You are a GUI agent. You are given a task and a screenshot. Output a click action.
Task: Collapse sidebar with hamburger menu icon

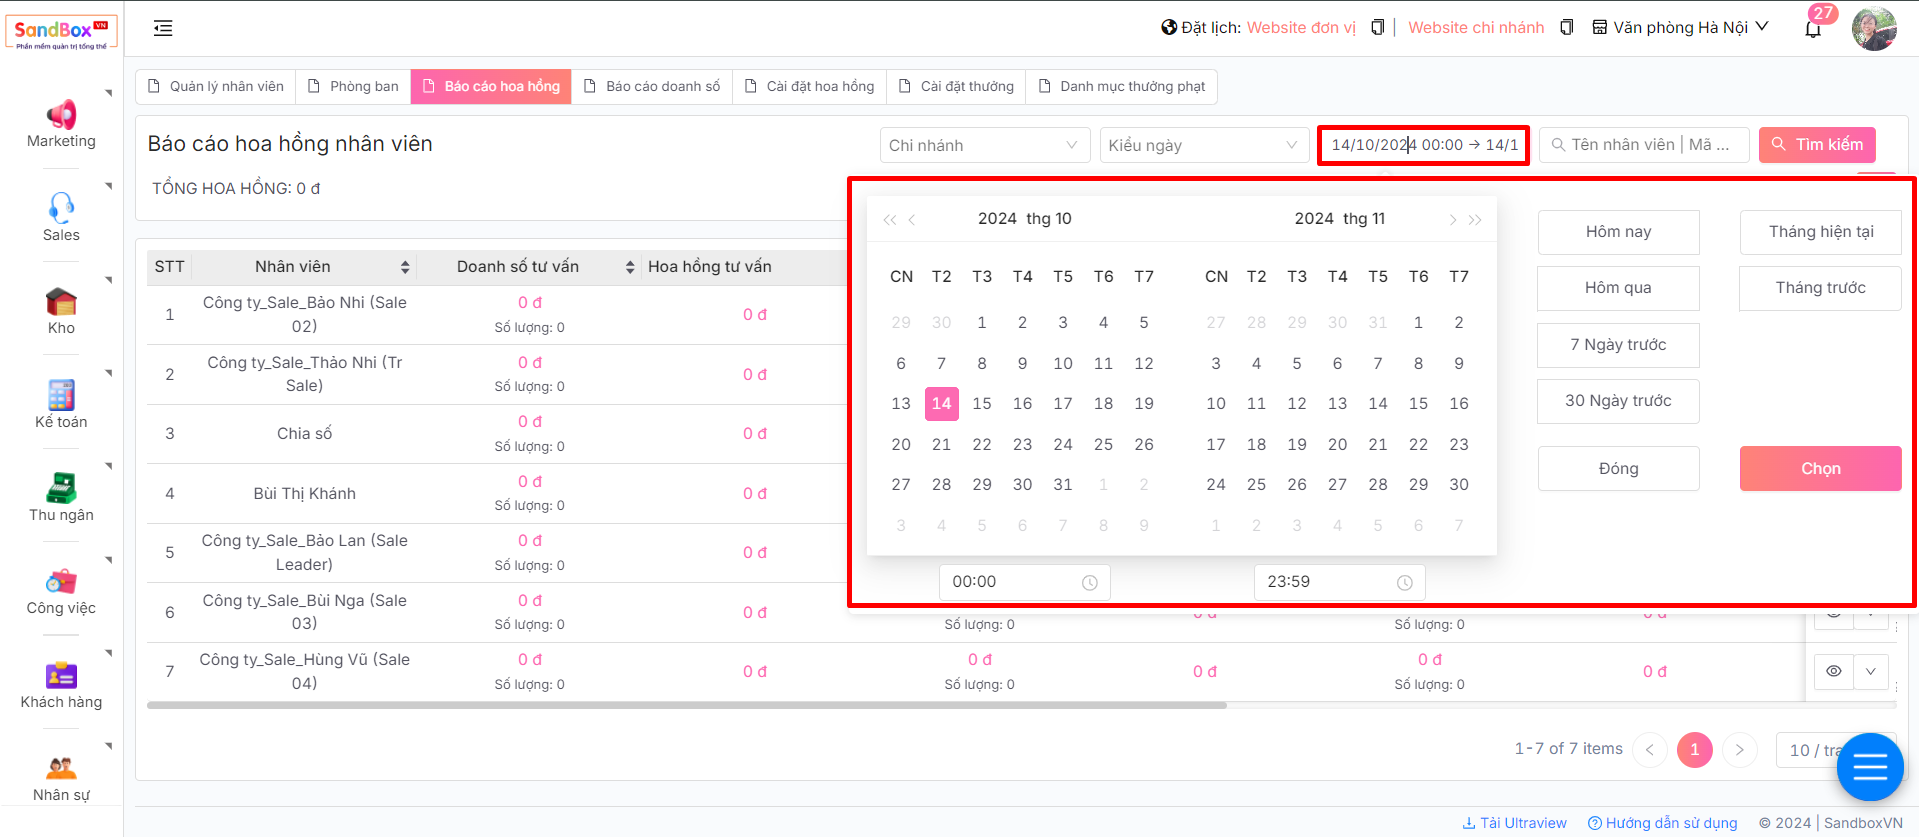pos(163,28)
